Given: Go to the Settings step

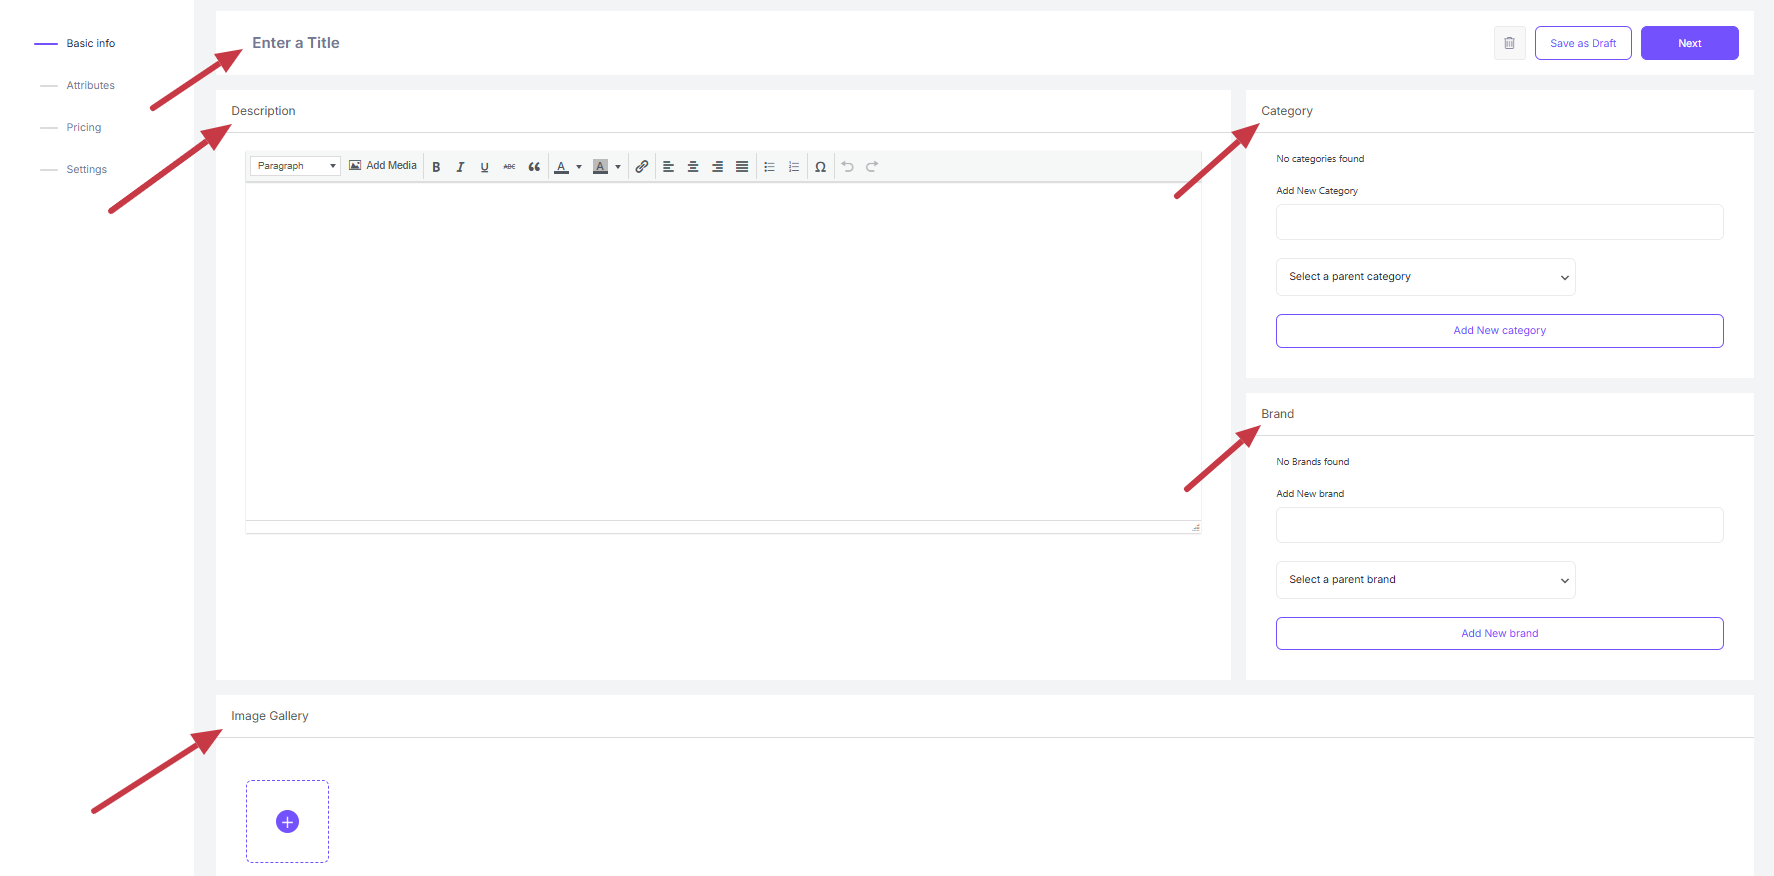Looking at the screenshot, I should click(x=87, y=170).
